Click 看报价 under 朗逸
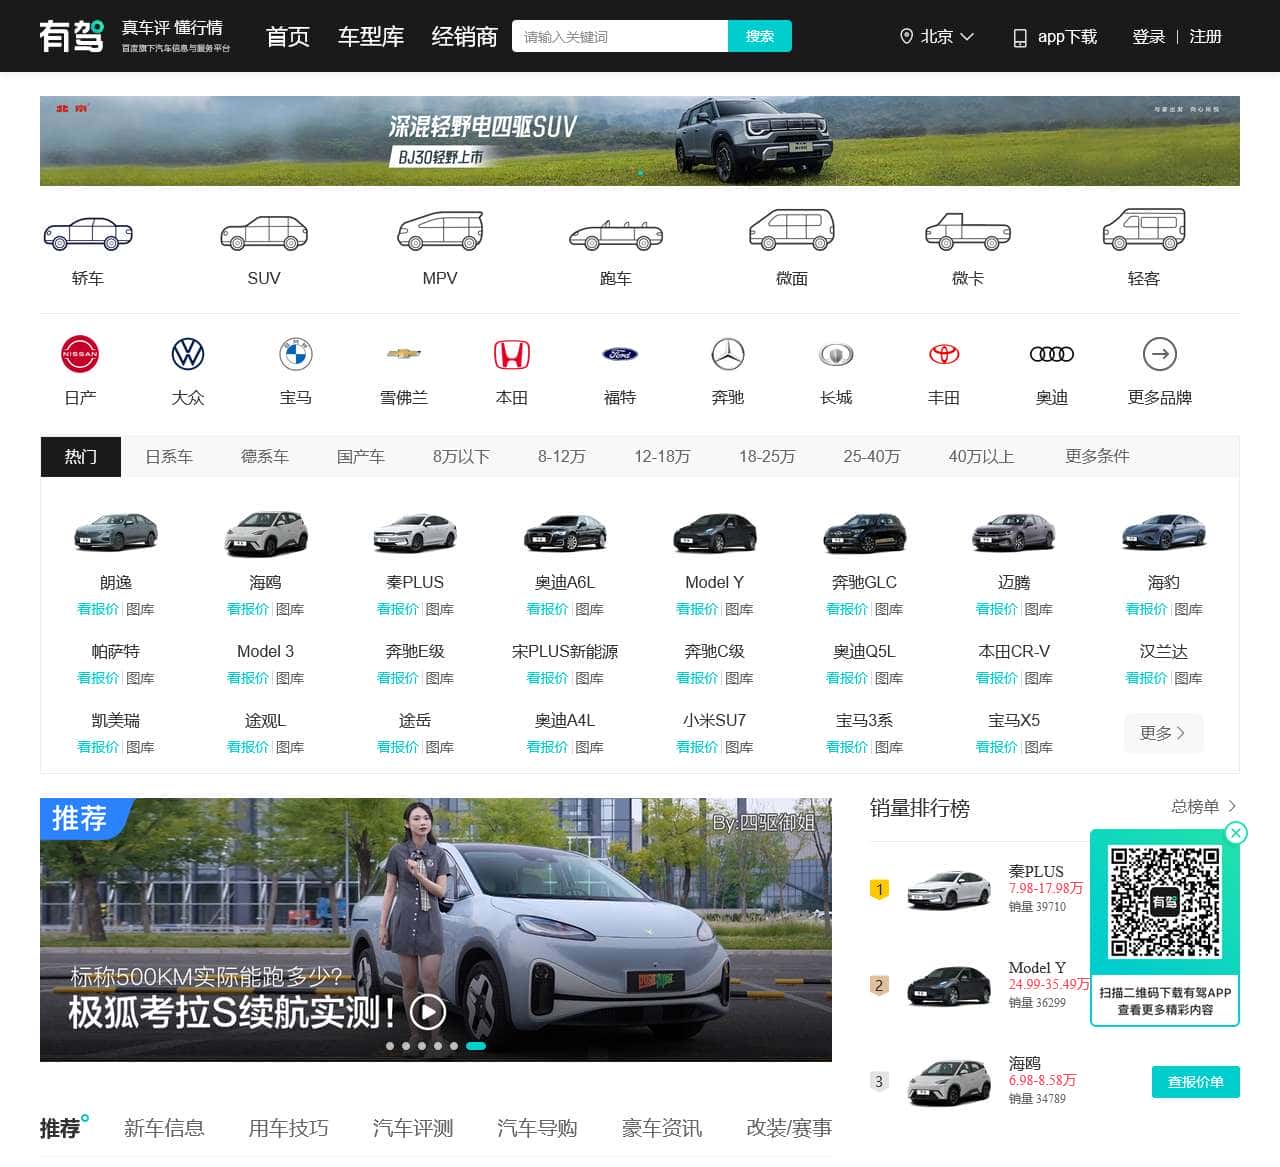This screenshot has width=1280, height=1167. 98,609
